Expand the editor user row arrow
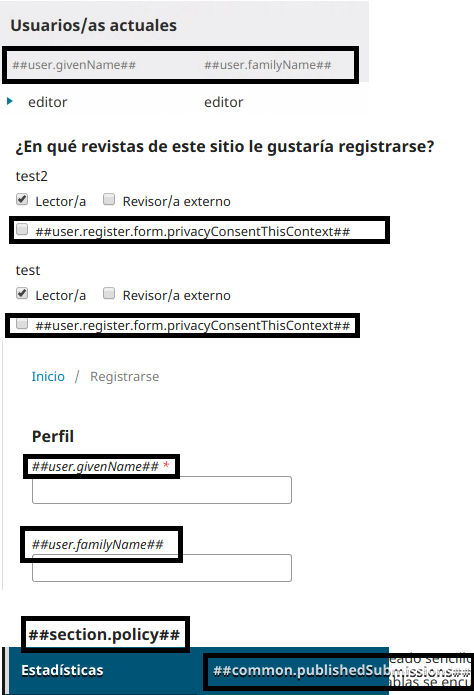 [x=10, y=102]
